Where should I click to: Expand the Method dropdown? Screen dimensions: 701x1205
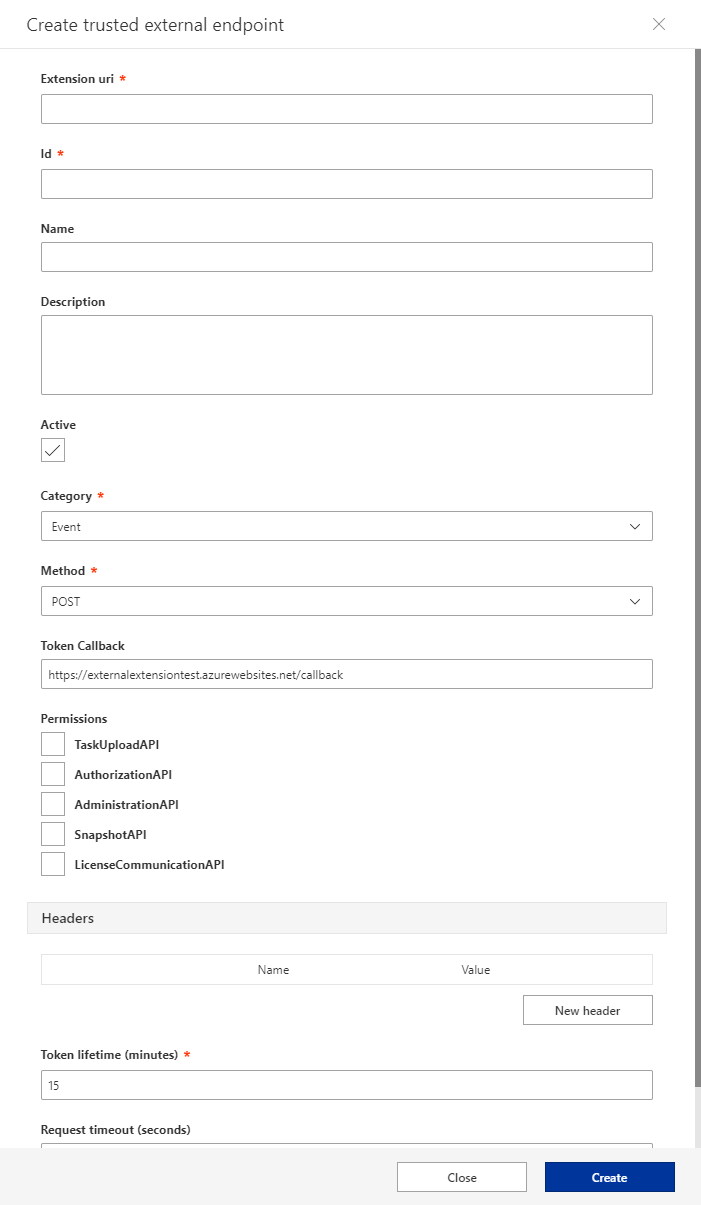346,601
